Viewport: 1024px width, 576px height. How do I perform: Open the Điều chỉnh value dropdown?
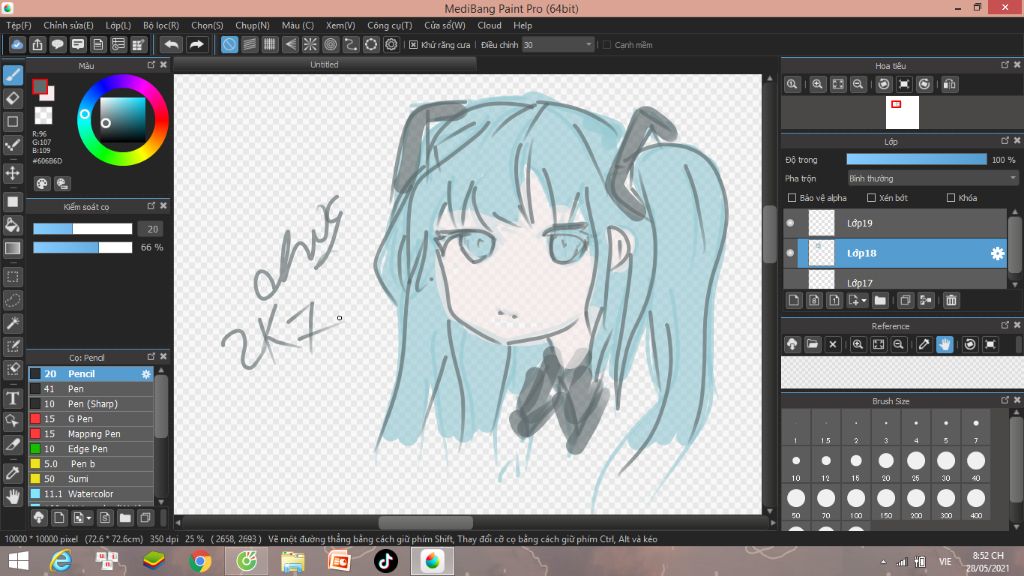[588, 45]
